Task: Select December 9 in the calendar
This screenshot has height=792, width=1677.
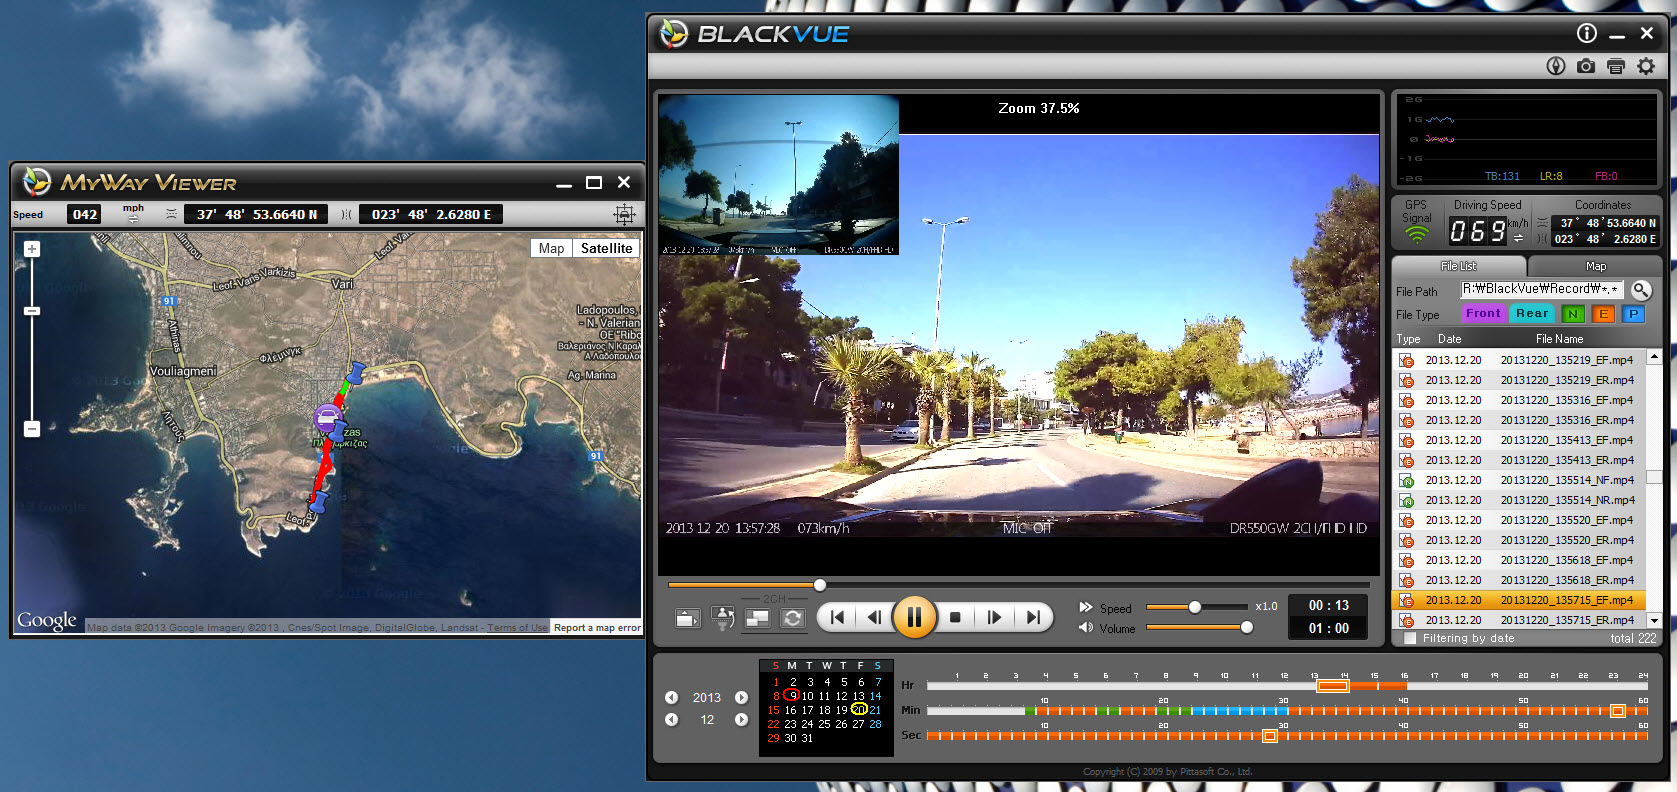Action: (x=791, y=695)
